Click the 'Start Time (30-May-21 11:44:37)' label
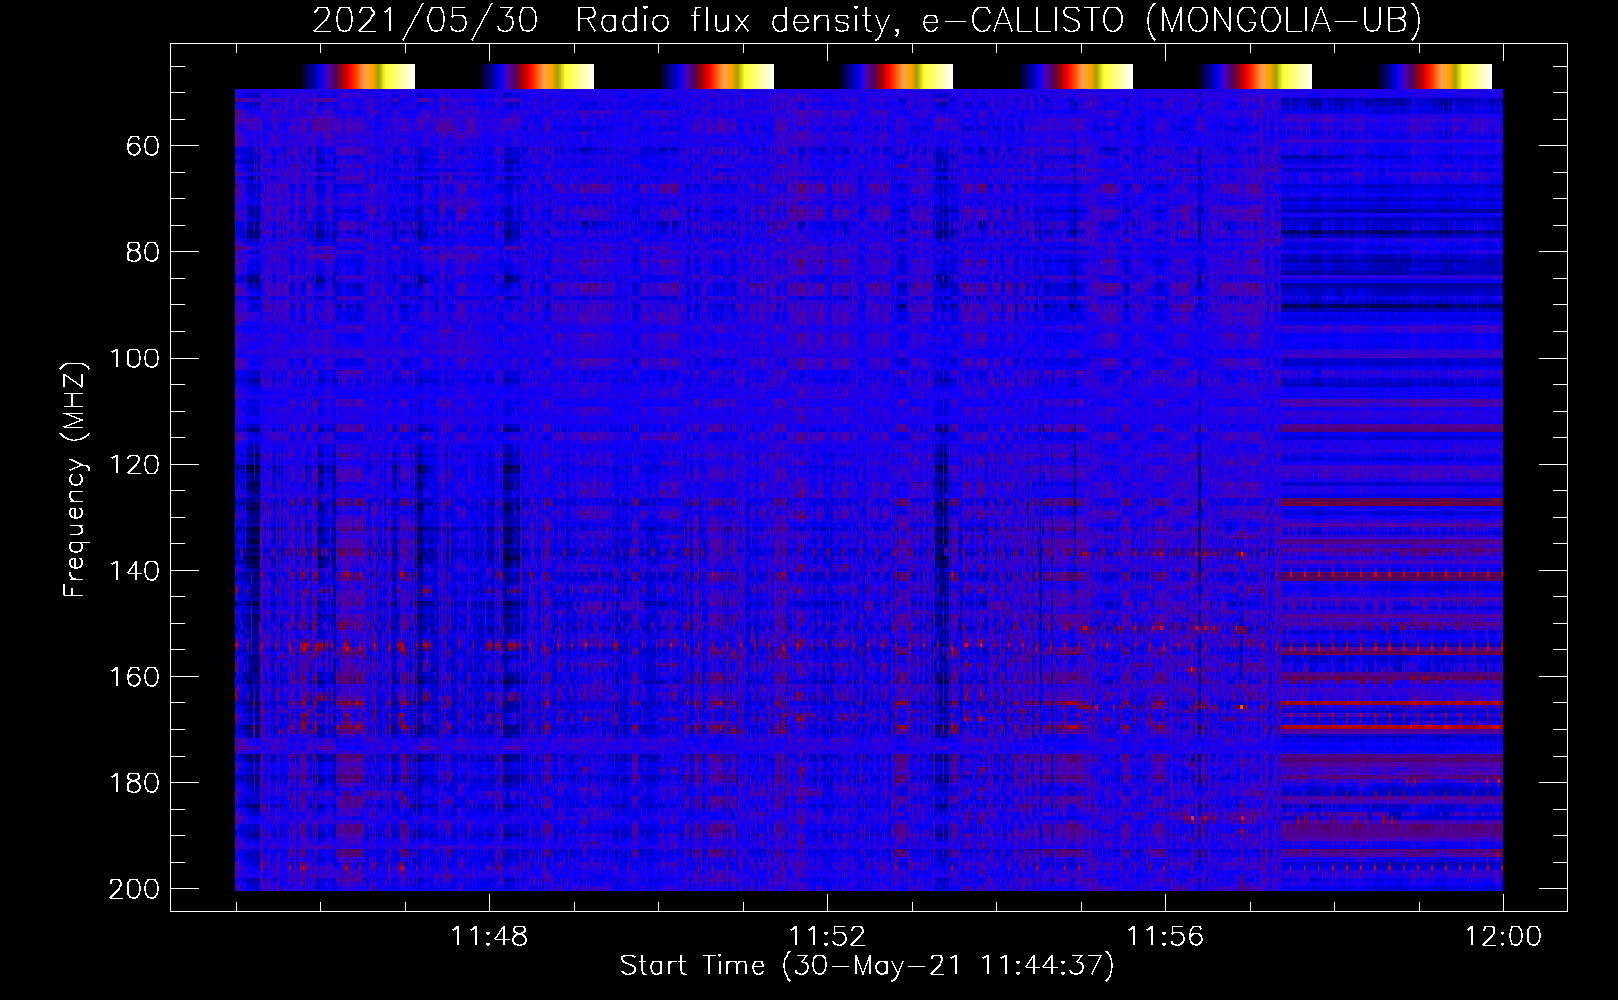Image resolution: width=1618 pixels, height=1000 pixels. tap(866, 966)
